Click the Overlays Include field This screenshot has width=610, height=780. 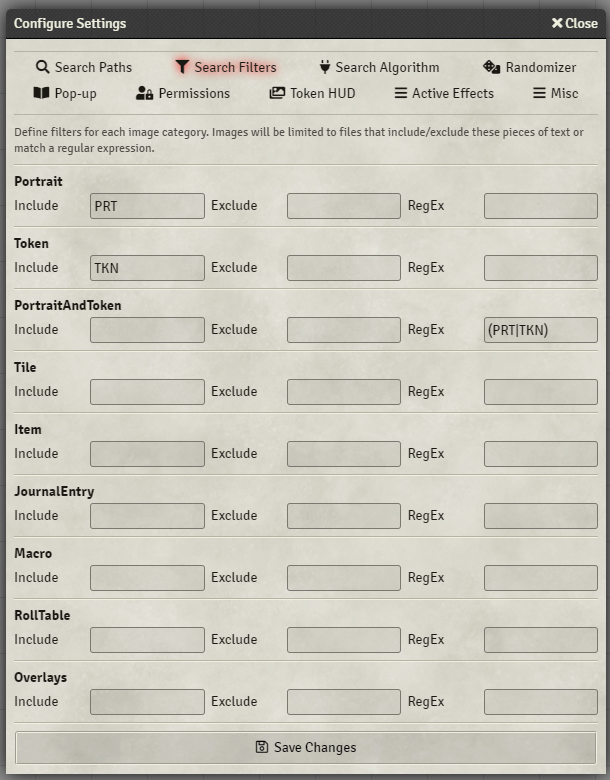[x=147, y=702]
